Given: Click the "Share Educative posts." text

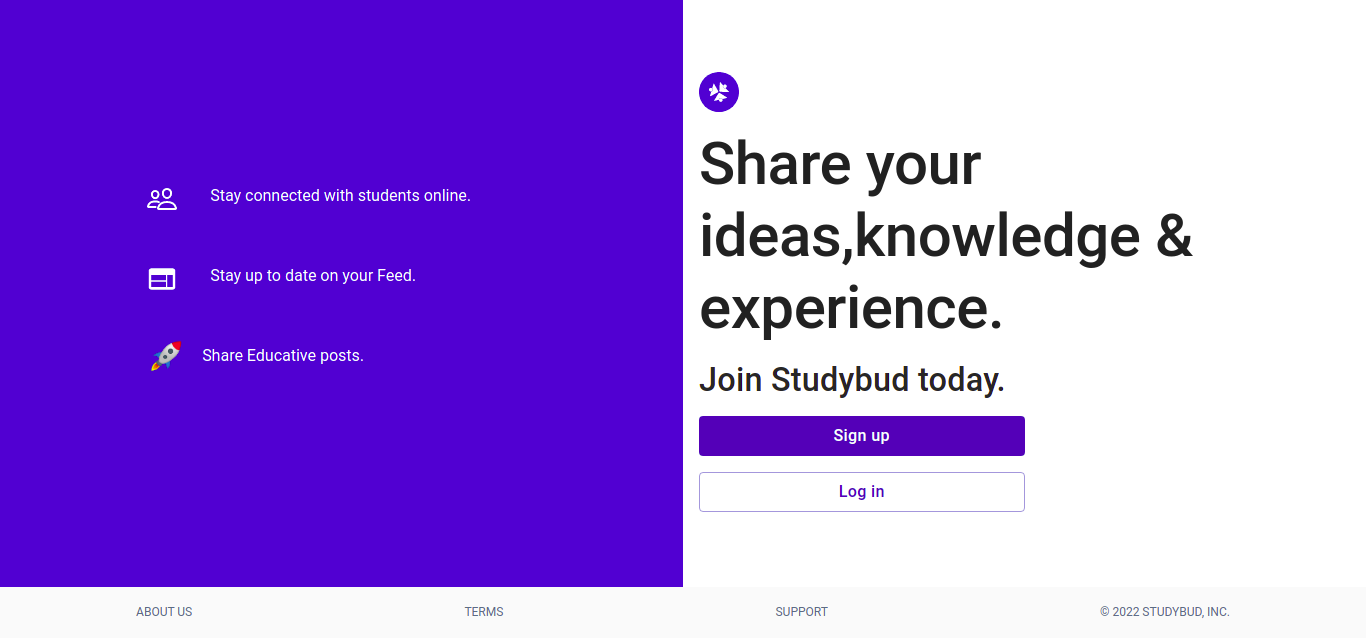Looking at the screenshot, I should click(282, 356).
